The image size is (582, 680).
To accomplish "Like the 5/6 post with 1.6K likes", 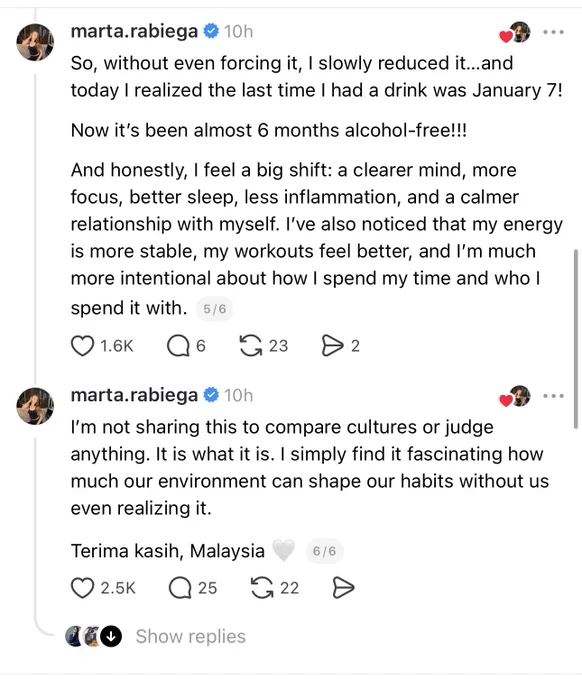I will pos(82,346).
